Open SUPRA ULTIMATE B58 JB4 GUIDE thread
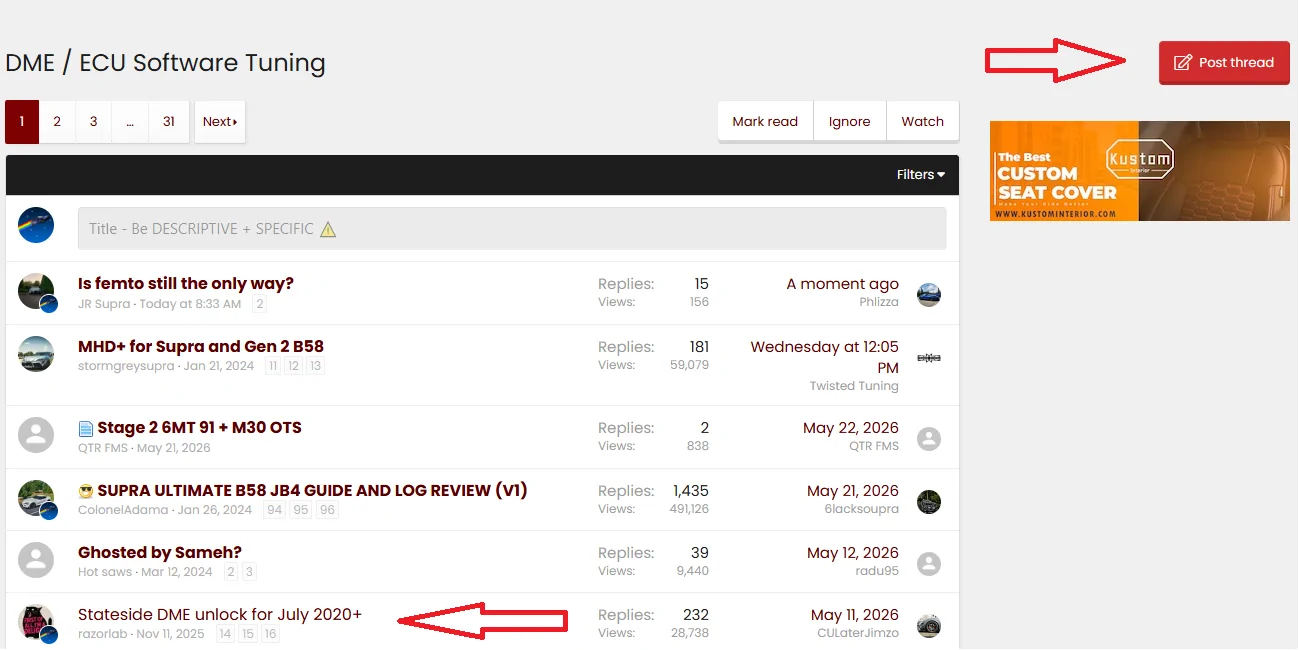The image size is (1299, 650). pos(312,491)
